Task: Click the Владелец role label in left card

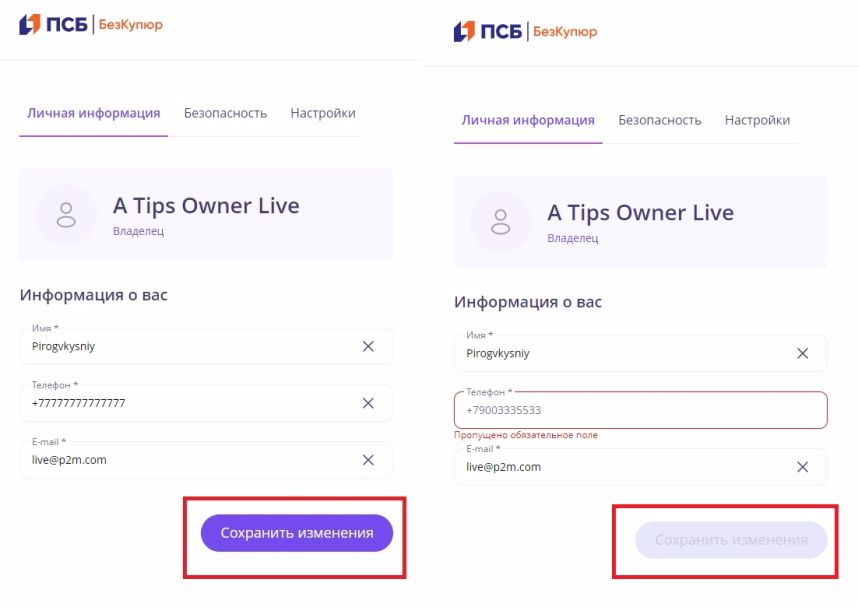Action: click(138, 231)
